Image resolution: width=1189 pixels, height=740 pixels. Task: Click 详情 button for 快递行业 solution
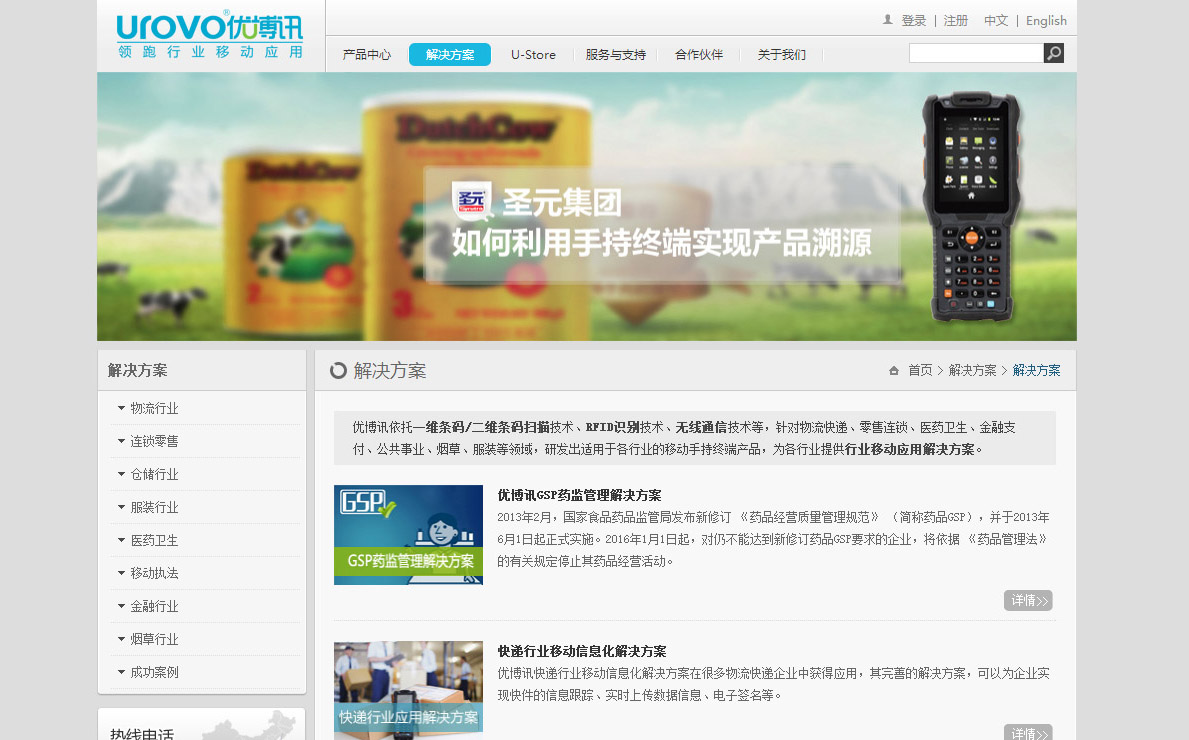pyautogui.click(x=1028, y=732)
